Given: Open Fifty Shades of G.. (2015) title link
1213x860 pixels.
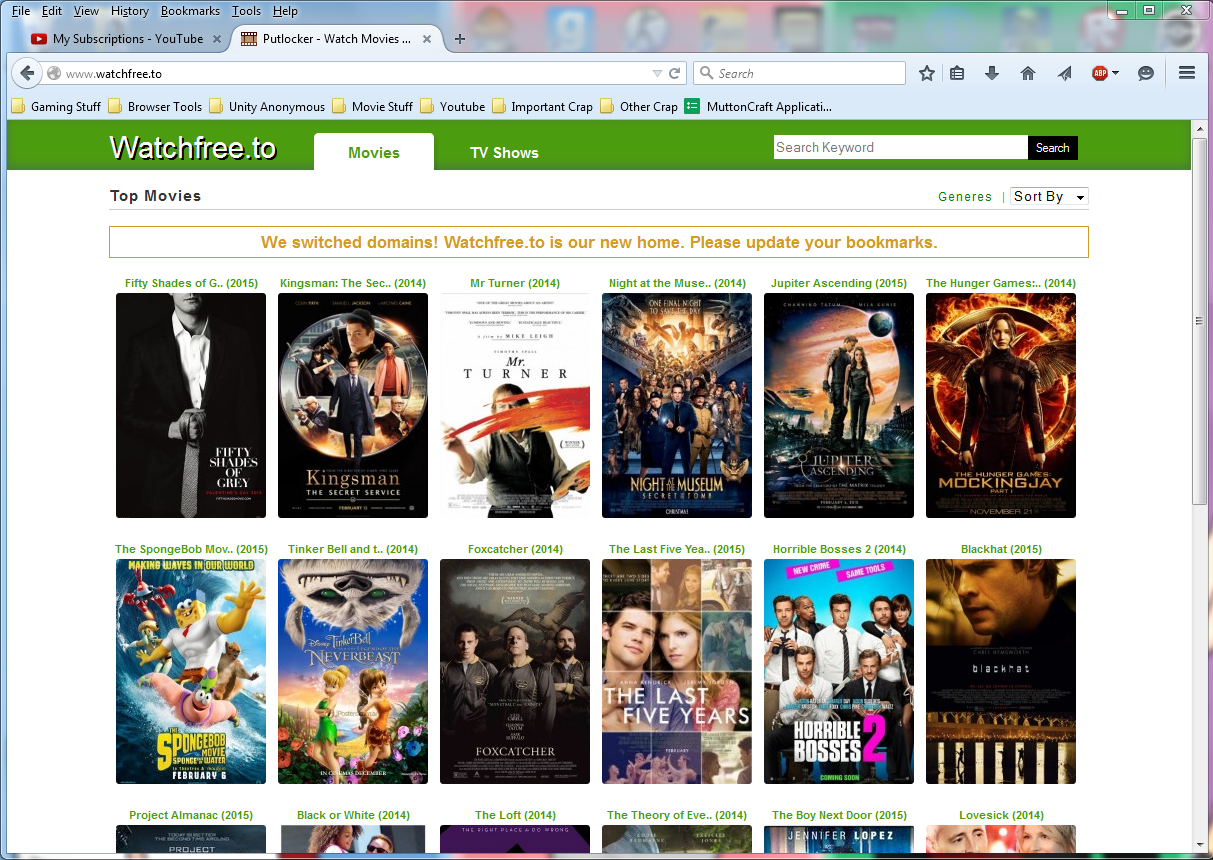Looking at the screenshot, I should click(191, 283).
